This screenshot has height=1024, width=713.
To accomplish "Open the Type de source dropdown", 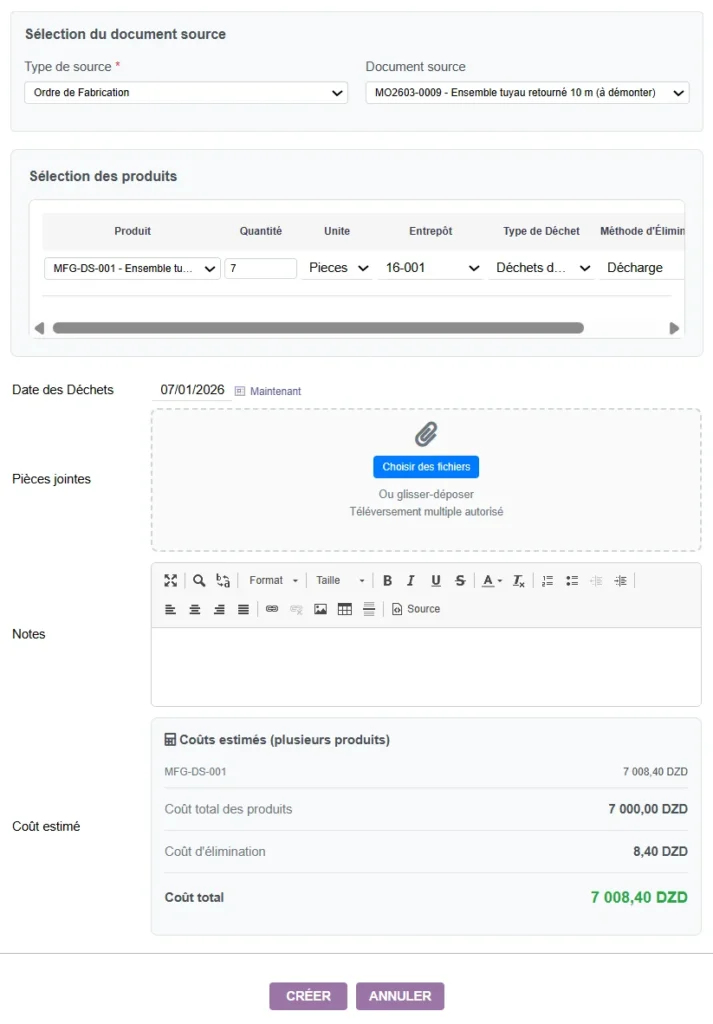I will tap(185, 92).
